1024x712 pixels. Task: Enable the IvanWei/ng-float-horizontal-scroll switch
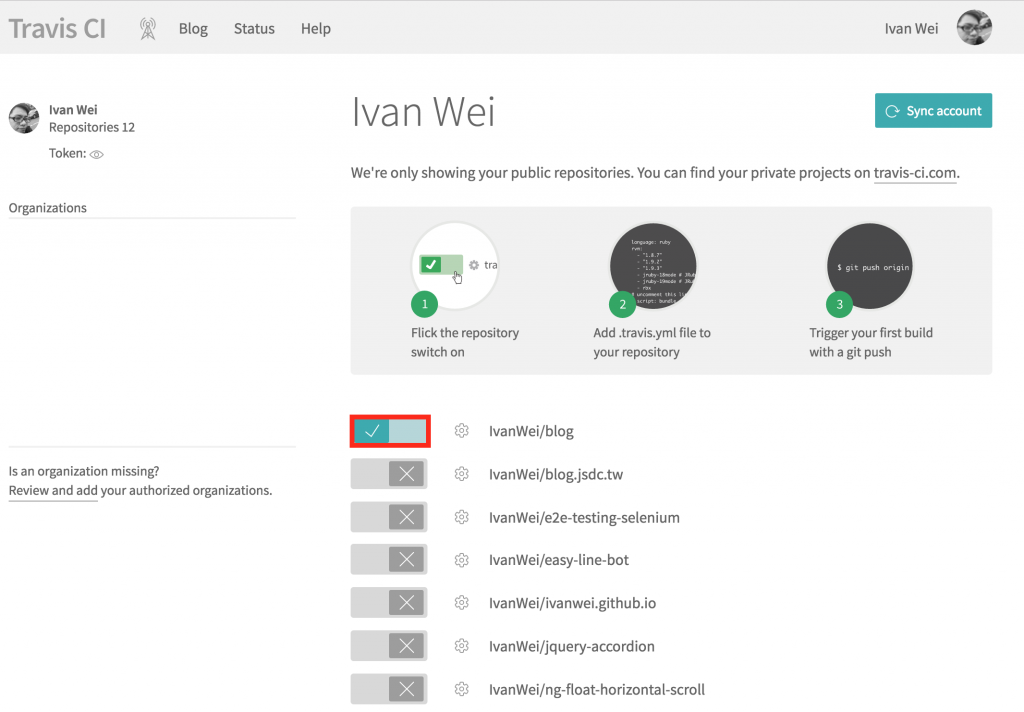click(389, 689)
